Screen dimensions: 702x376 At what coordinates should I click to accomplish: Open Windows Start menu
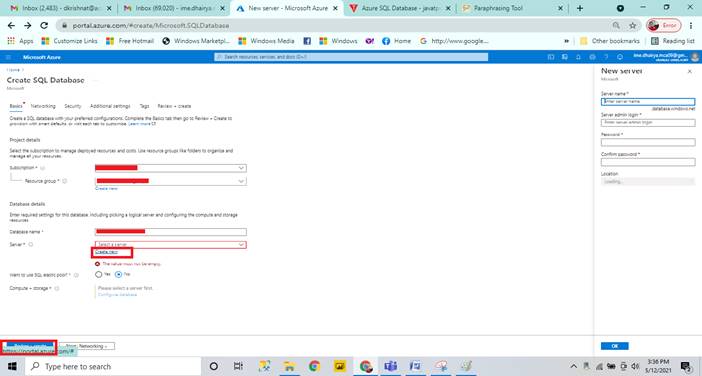[x=12, y=366]
